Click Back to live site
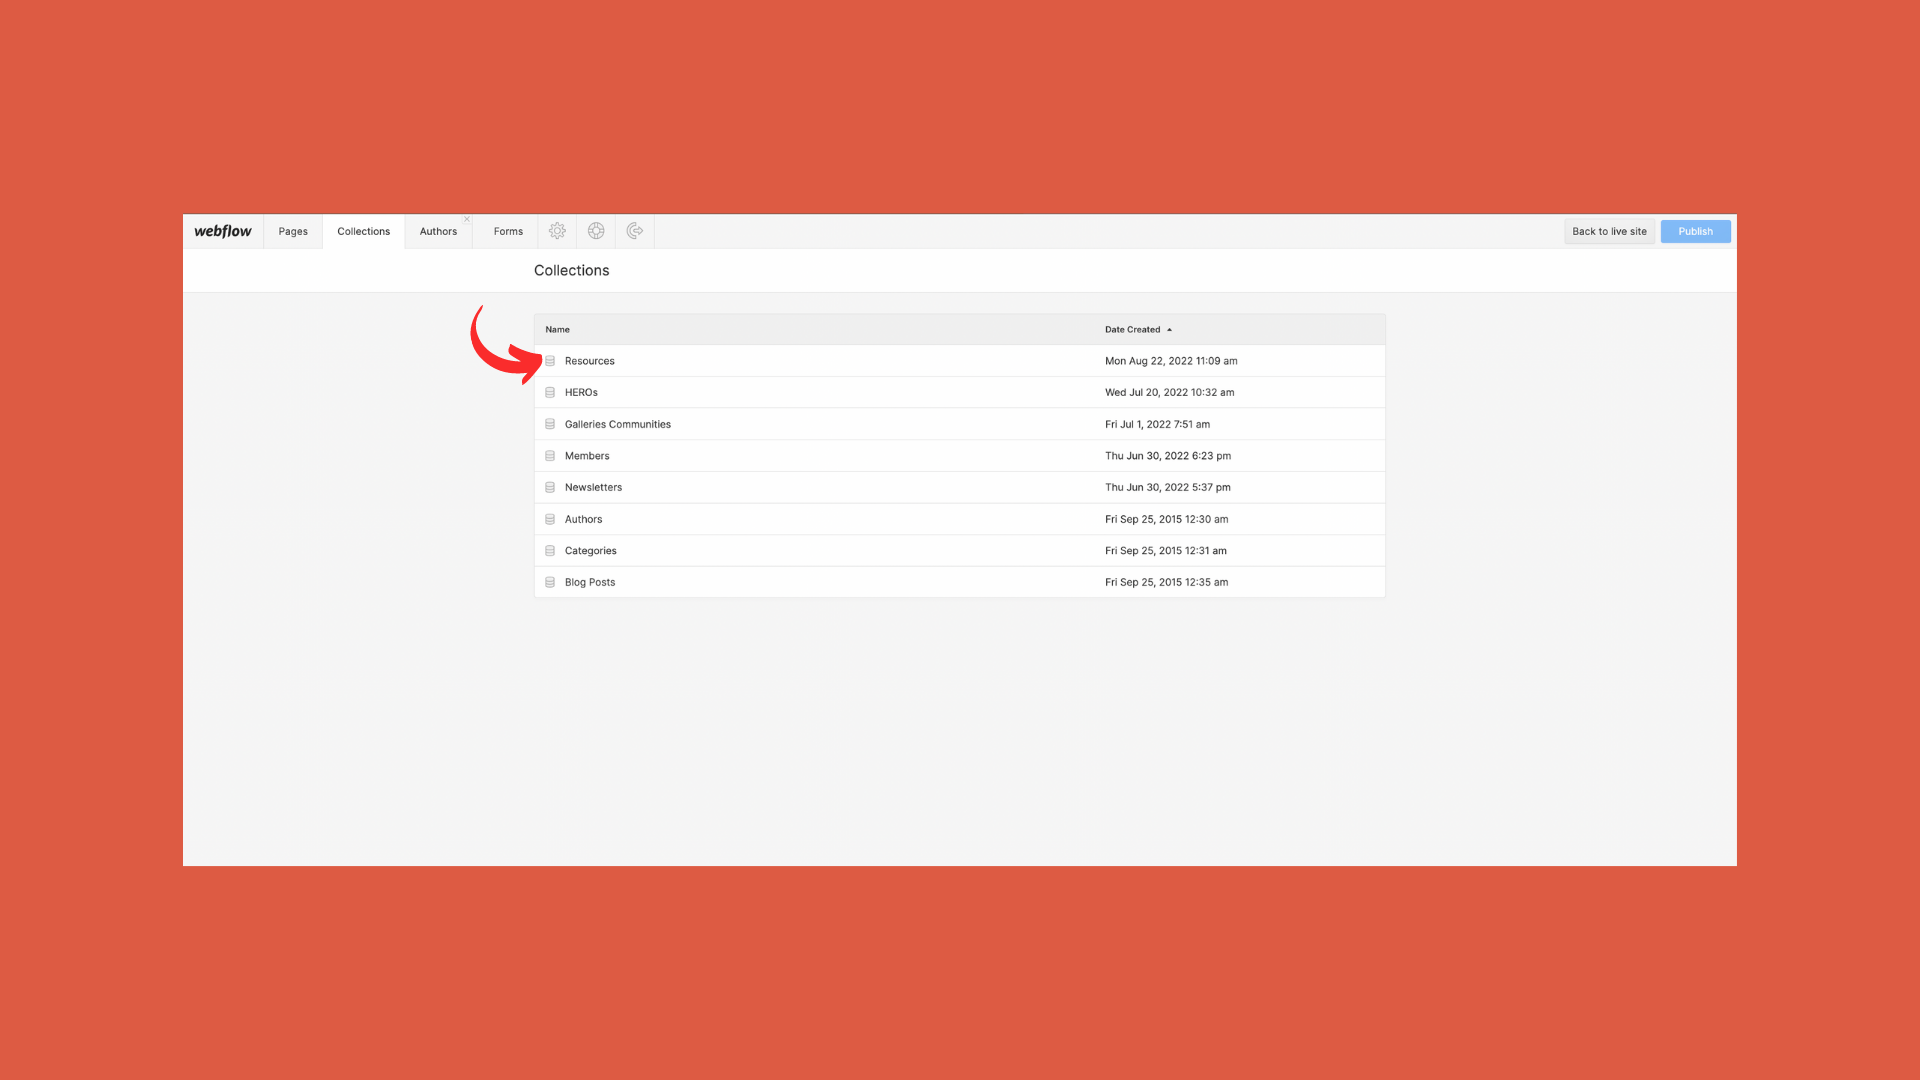The height and width of the screenshot is (1080, 1920). (1609, 231)
